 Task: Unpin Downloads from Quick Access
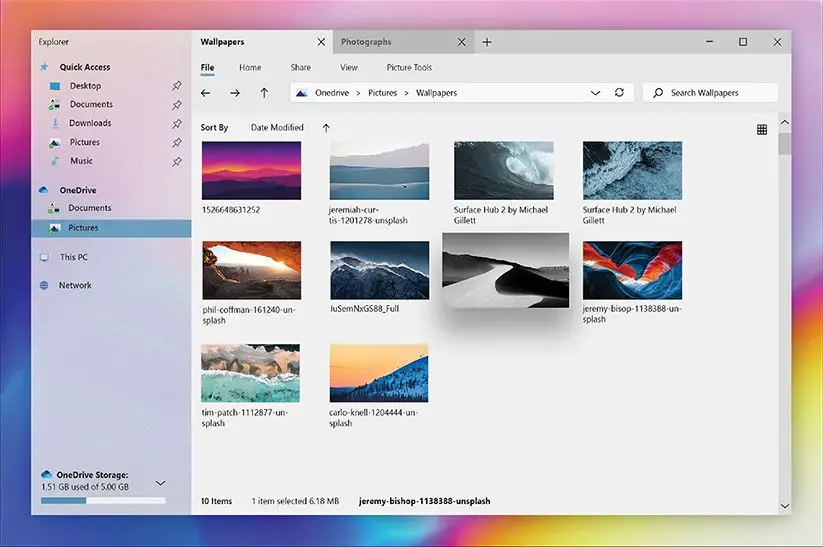177,123
